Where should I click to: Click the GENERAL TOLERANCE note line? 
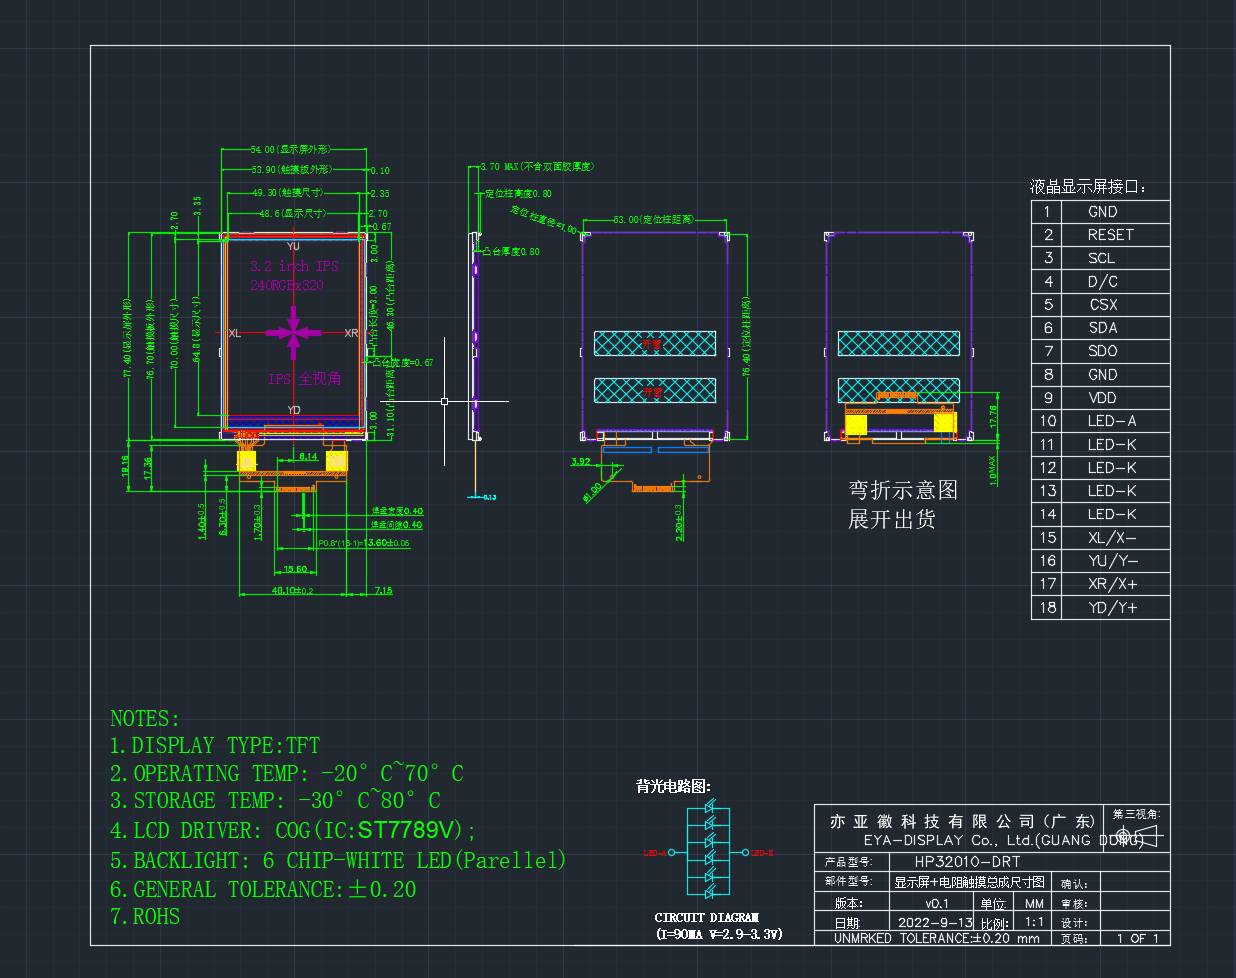click(263, 889)
